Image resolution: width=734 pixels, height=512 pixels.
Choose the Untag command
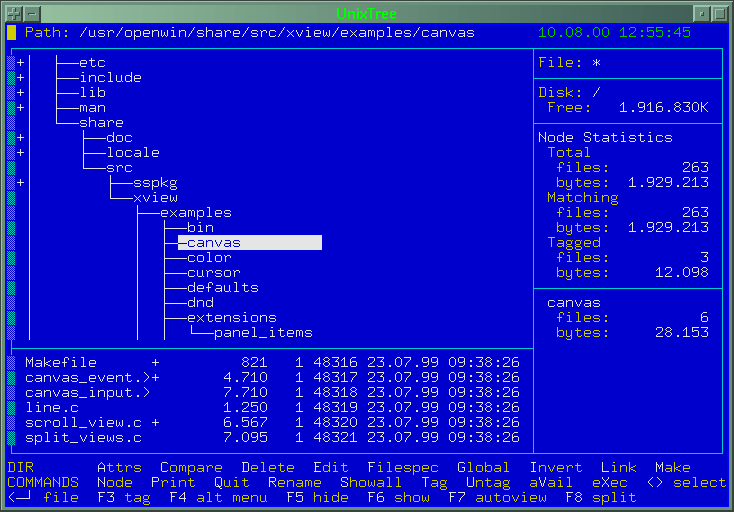pos(488,482)
